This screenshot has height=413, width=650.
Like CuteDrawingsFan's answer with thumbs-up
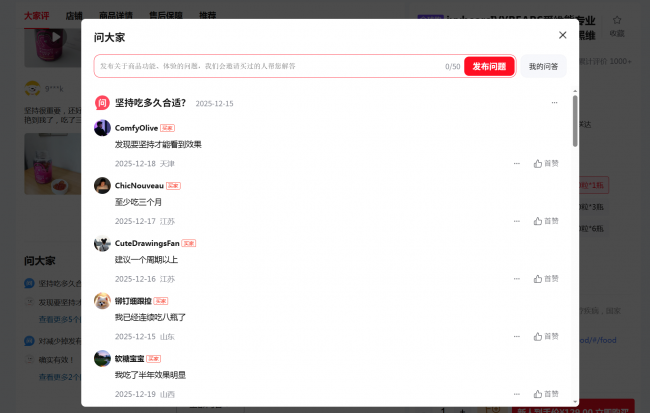tap(546, 279)
